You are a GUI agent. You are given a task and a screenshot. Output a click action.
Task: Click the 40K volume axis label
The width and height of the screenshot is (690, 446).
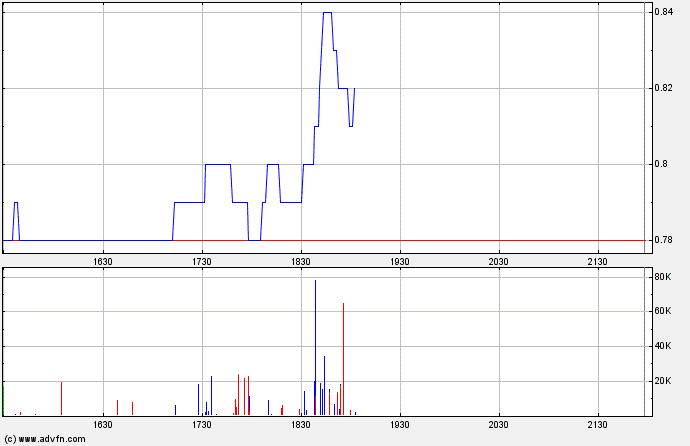(x=662, y=346)
